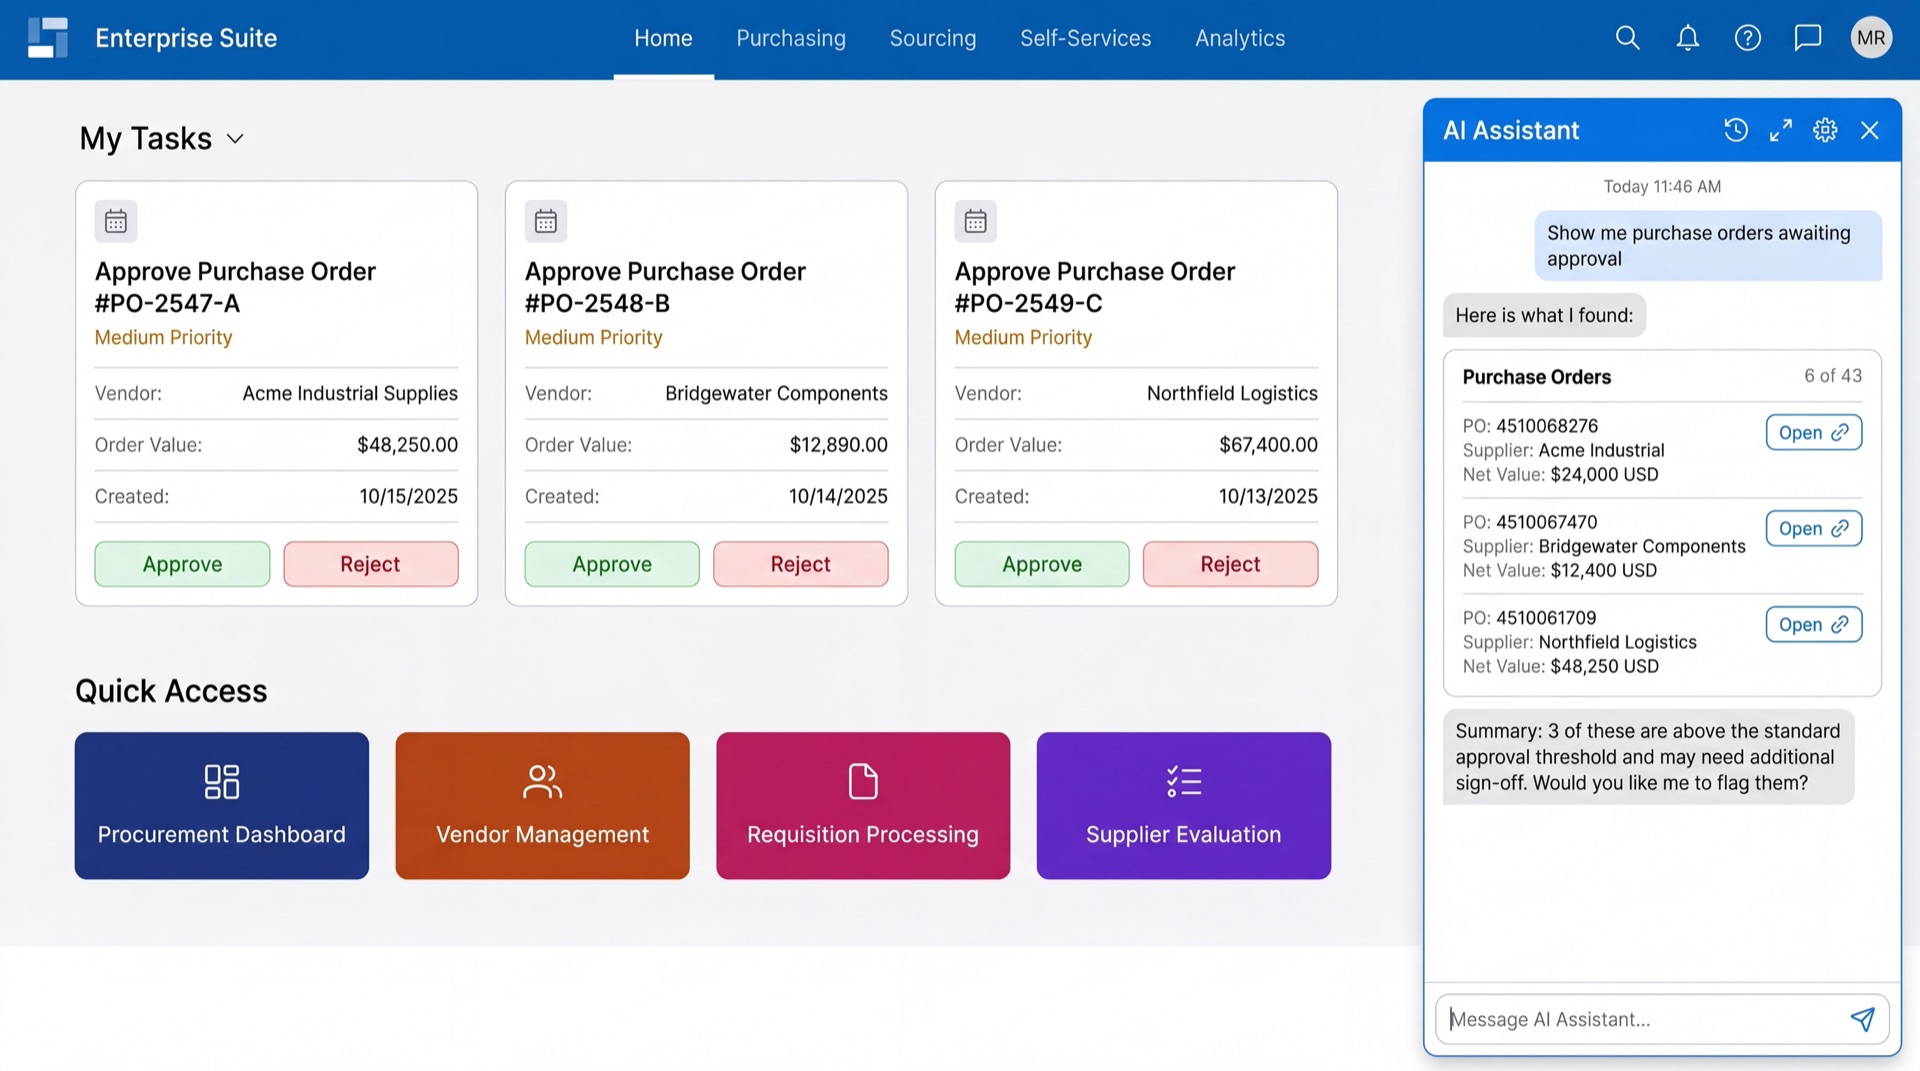Approve purchase order PO-2547-A
Viewport: 1920px width, 1071px height.
click(x=182, y=564)
